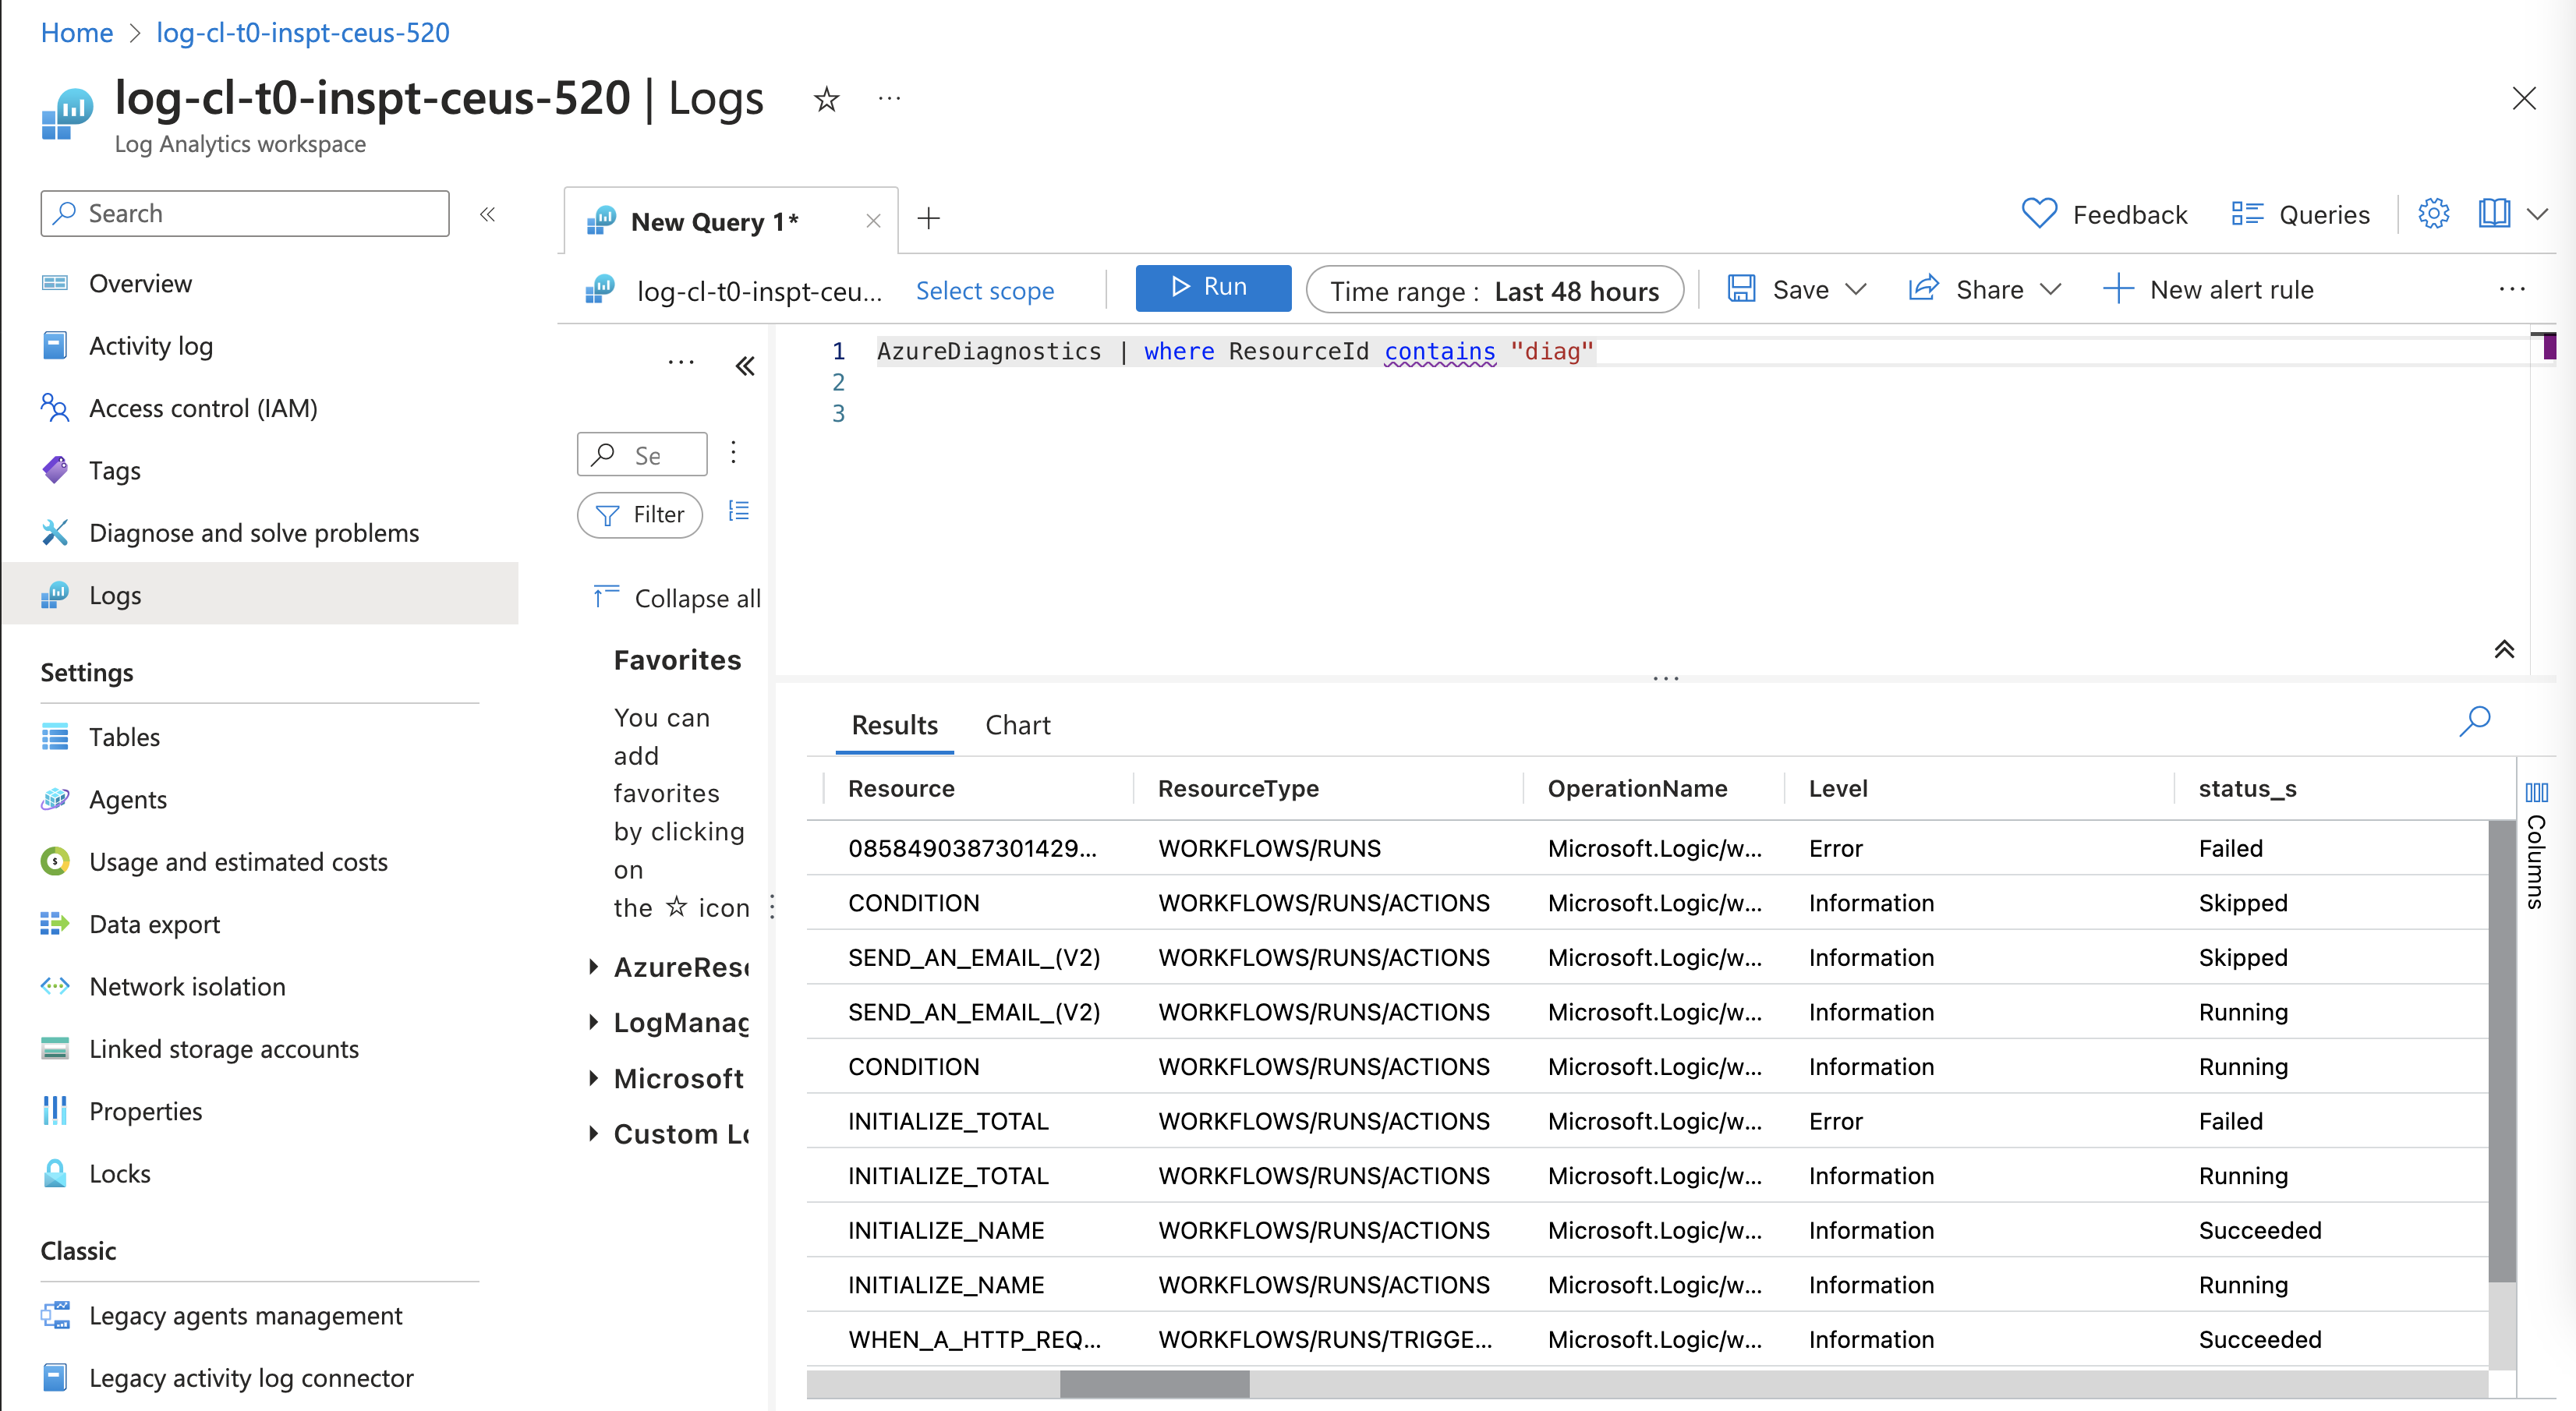The height and width of the screenshot is (1411, 2576).
Task: Sort by the status_s column header
Action: tap(2247, 789)
